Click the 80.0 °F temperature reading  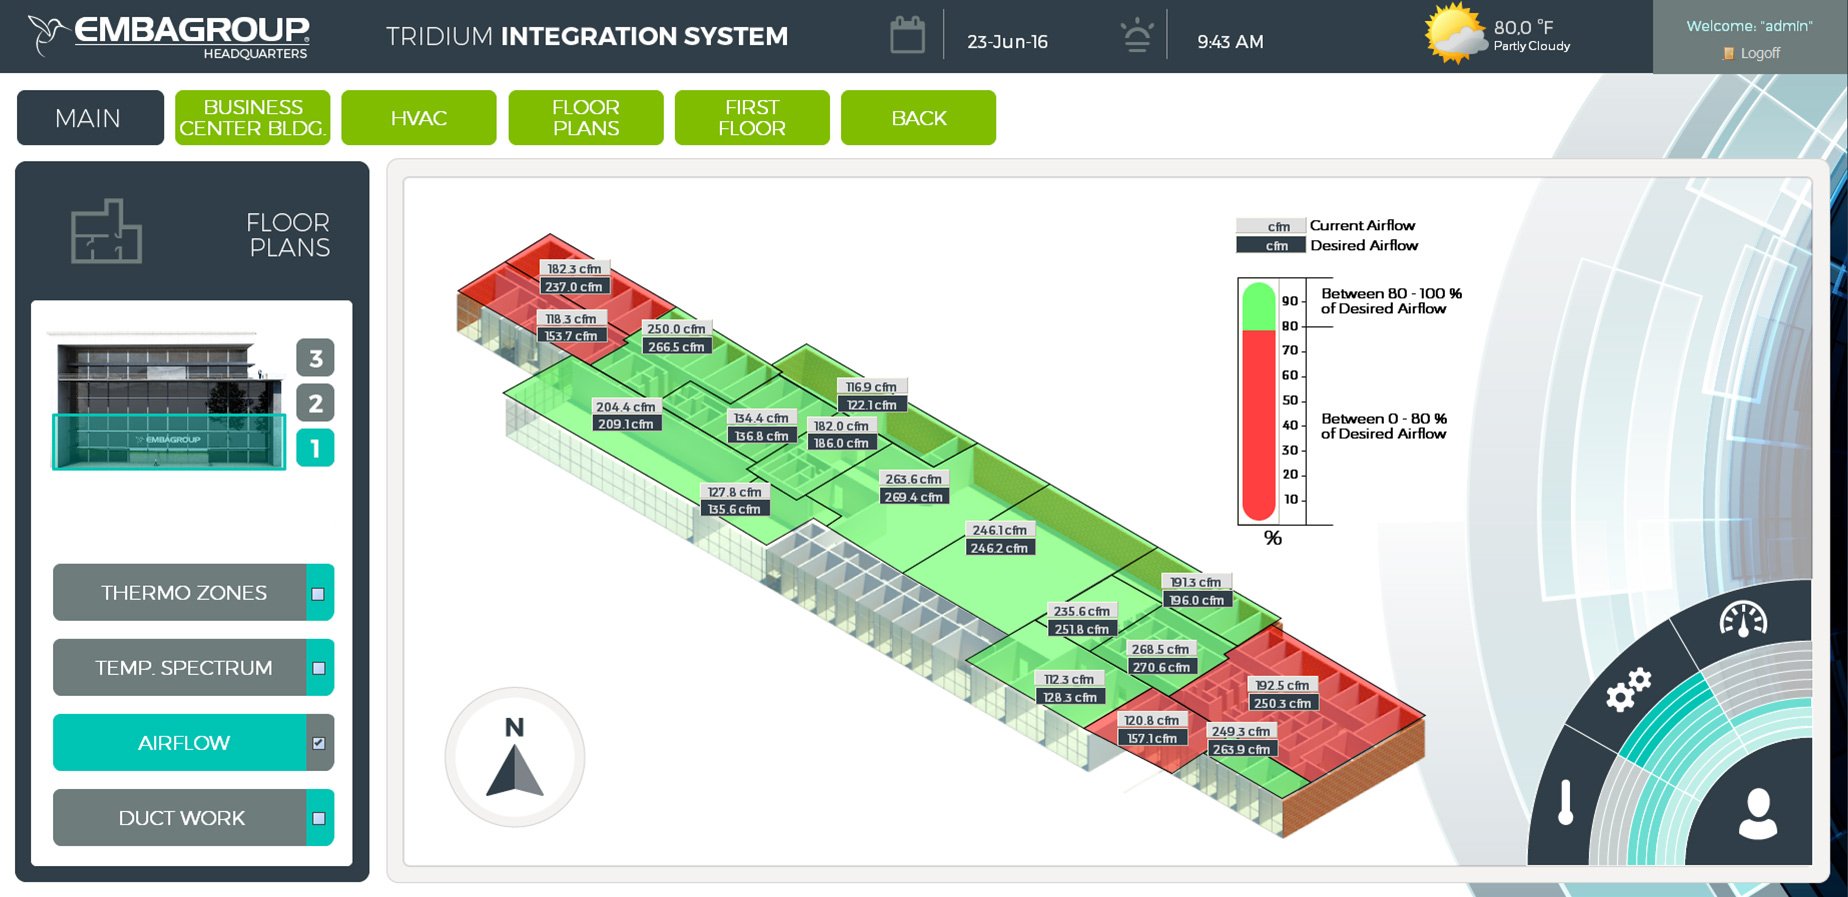(1523, 27)
